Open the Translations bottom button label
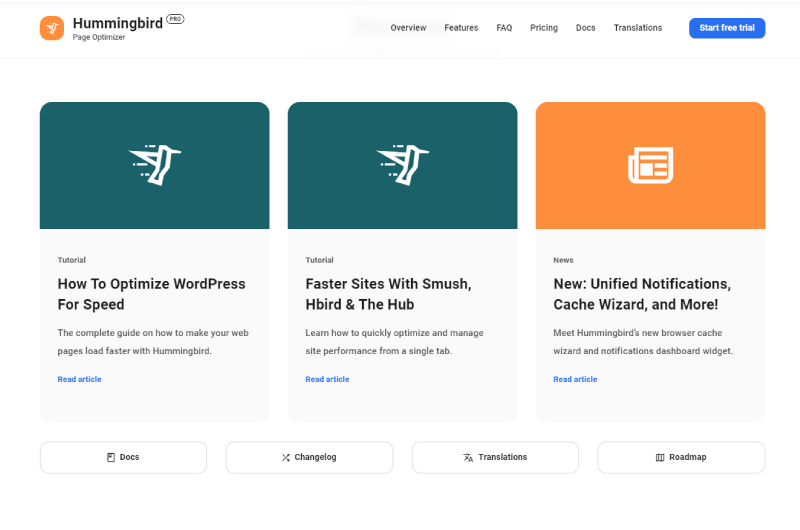This screenshot has height=530, width=800. (x=503, y=457)
